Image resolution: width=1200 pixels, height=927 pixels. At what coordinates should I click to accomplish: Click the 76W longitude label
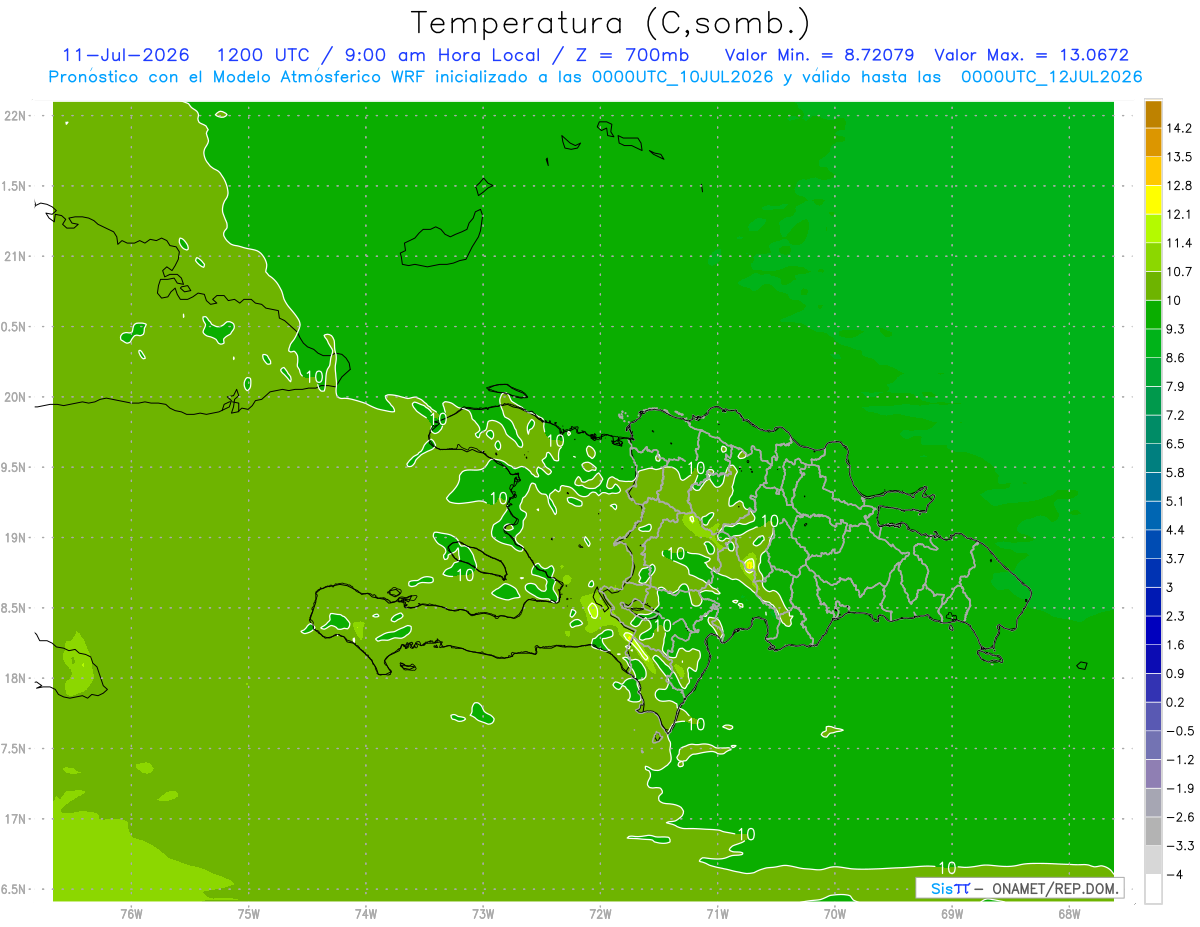131,913
